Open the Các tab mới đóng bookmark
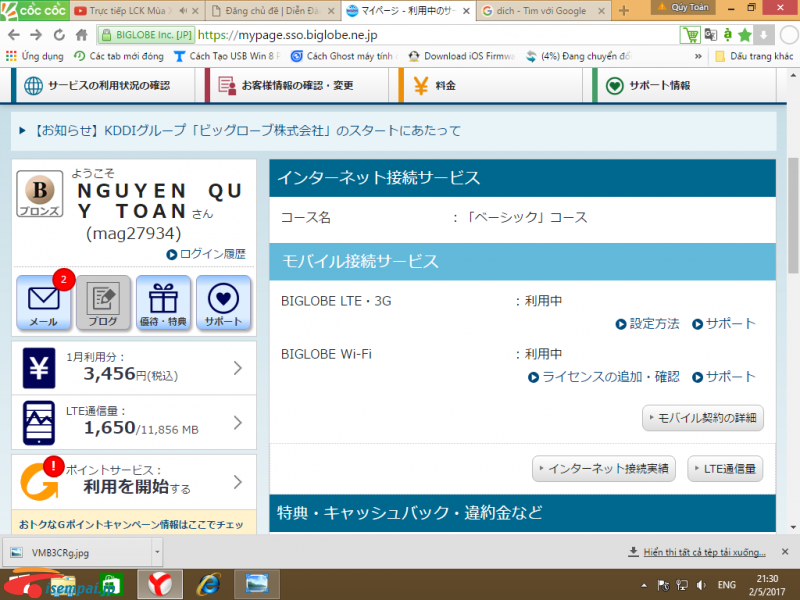The width and height of the screenshot is (800, 600). [x=119, y=56]
